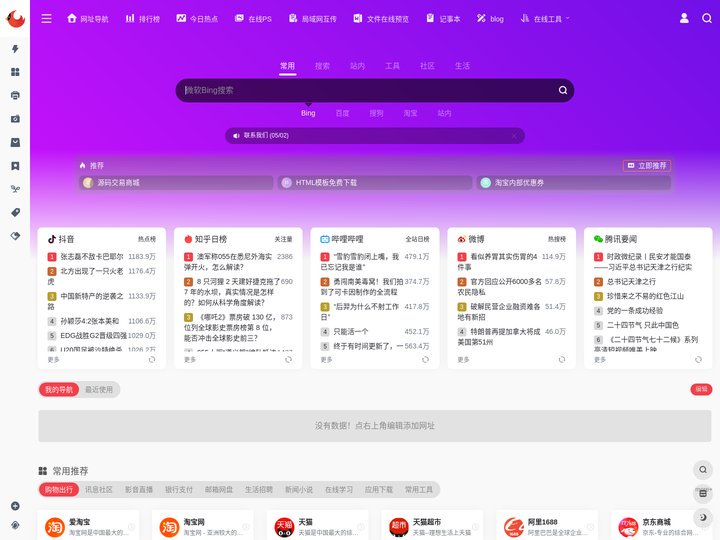Choose 搜狗 as search engine
Image resolution: width=720 pixels, height=540 pixels.
[x=376, y=113]
